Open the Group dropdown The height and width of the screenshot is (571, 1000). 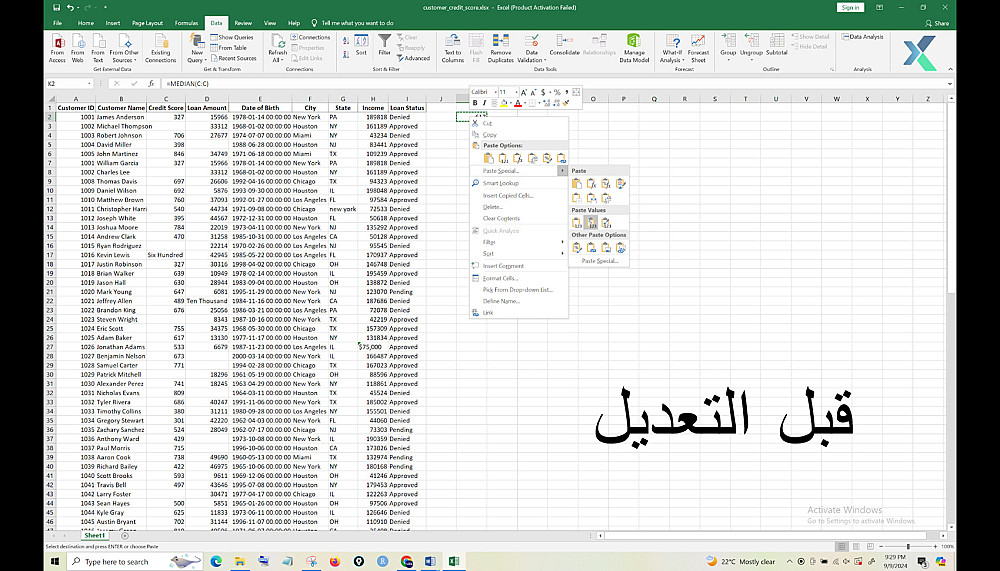point(728,46)
